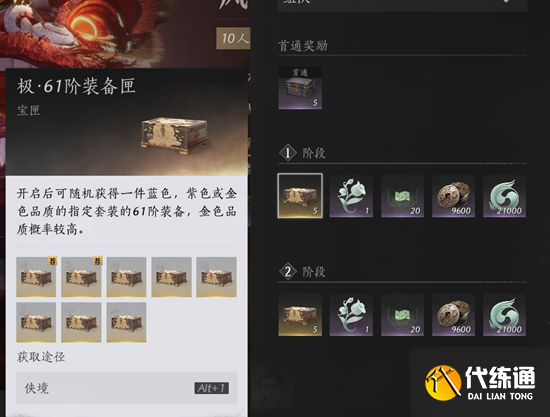550x417 pixels.
Task: Select the fifth set chest in top row
Action: pyautogui.click(x=216, y=277)
